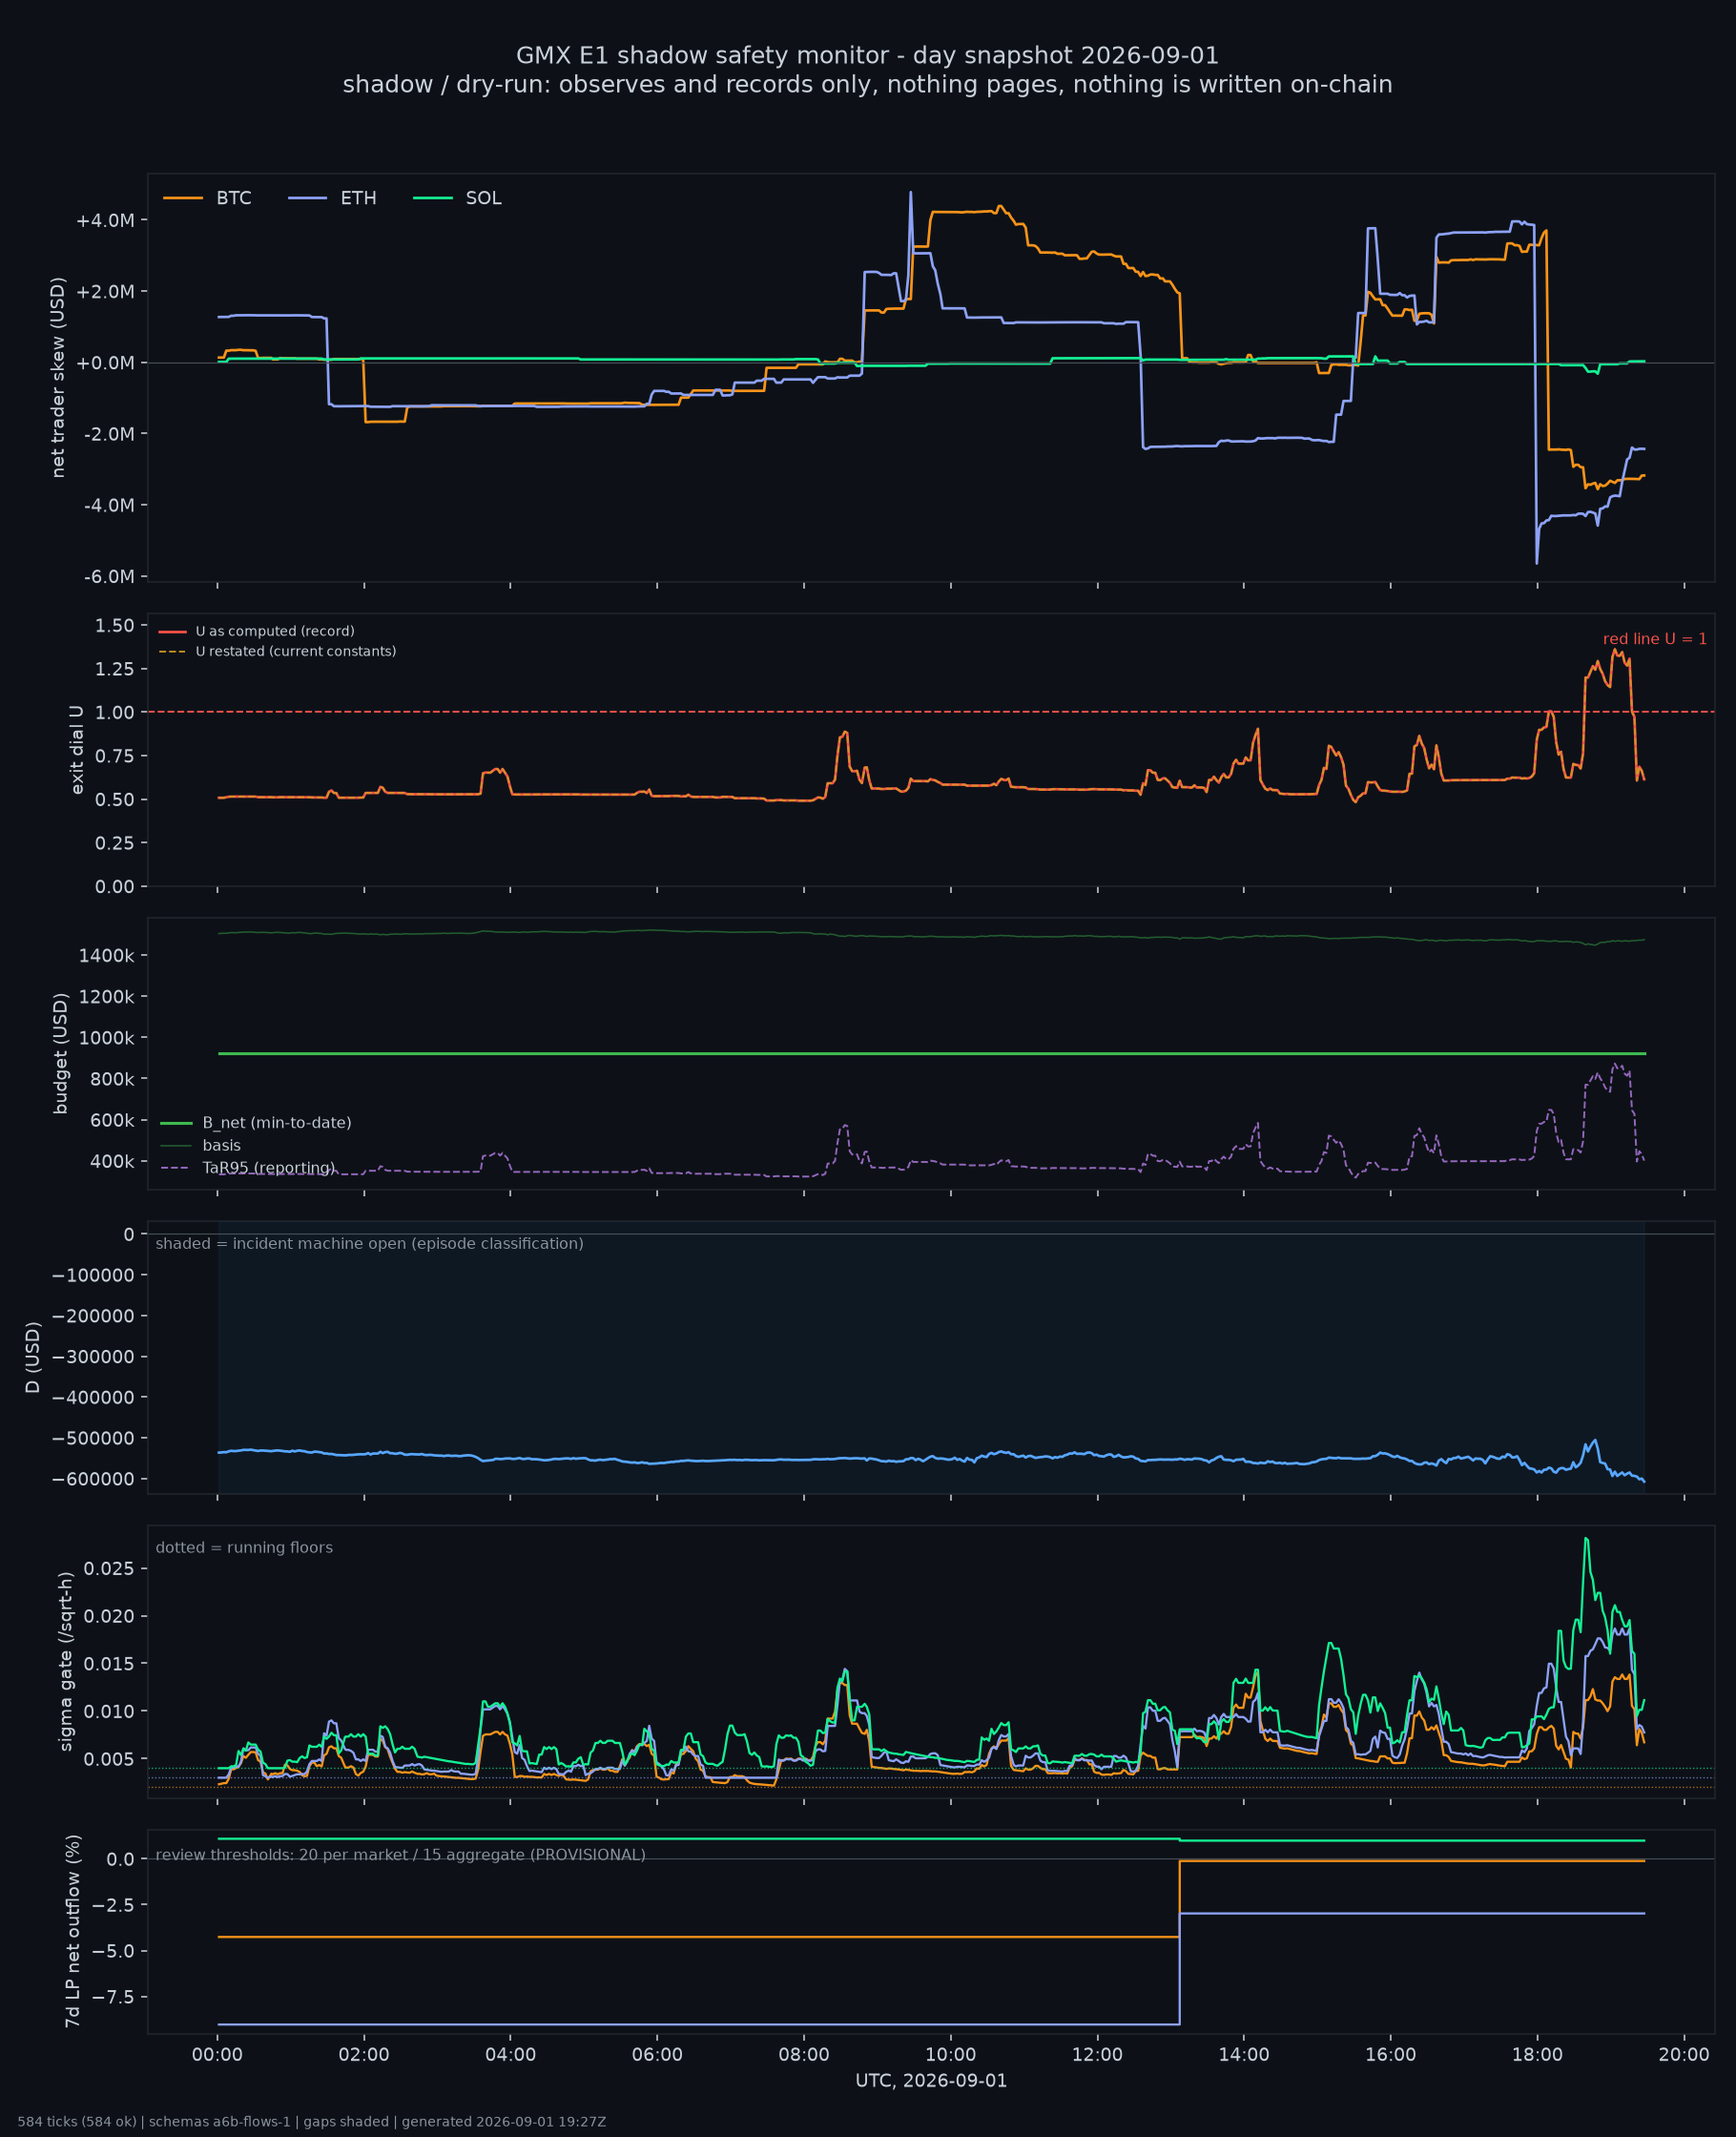Click the SOL legend label
The height and width of the screenshot is (2137, 1736).
[484, 198]
